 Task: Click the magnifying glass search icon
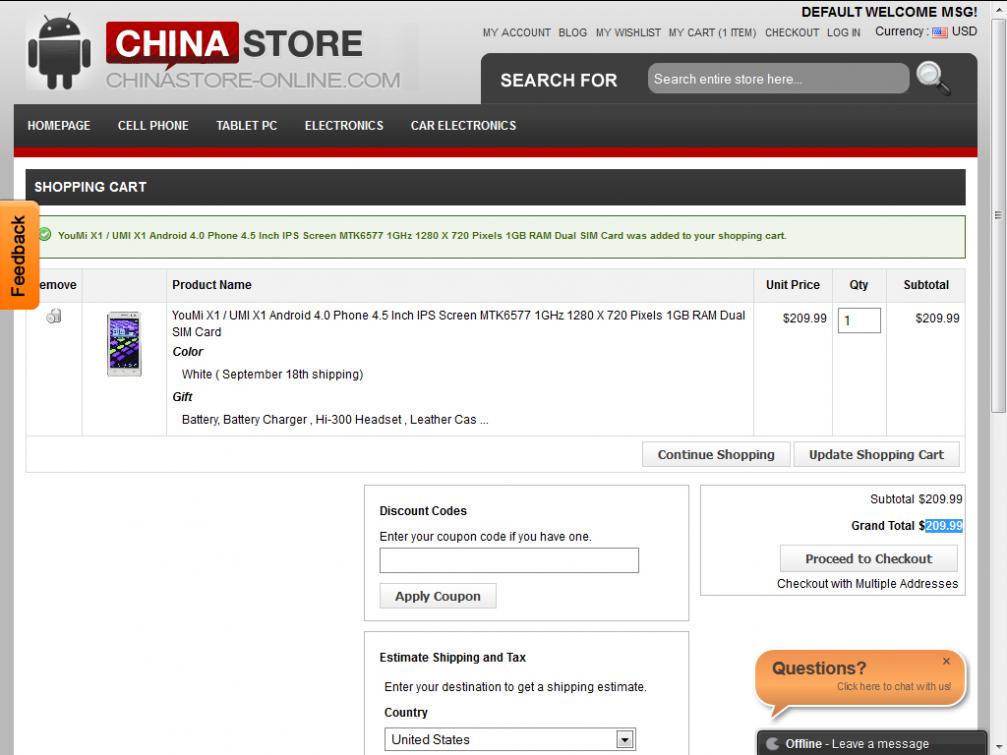pos(933,78)
